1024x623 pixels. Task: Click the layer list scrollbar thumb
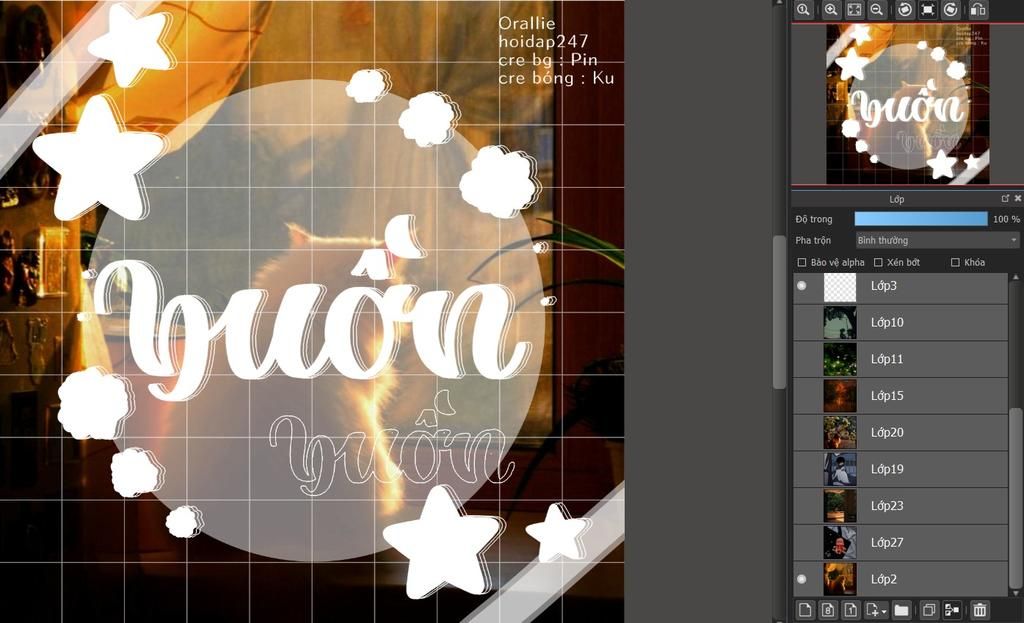pyautogui.click(x=1015, y=498)
